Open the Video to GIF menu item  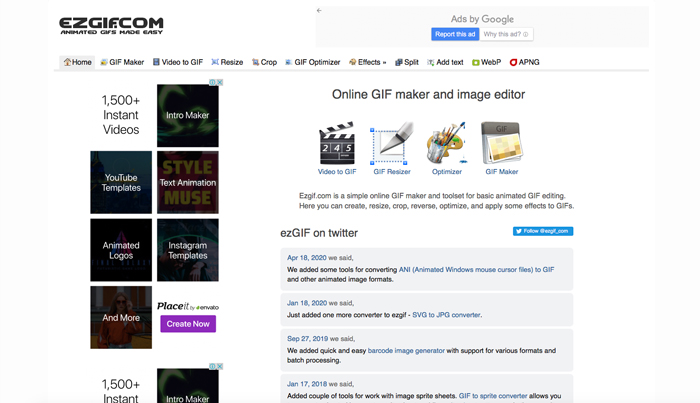[178, 62]
